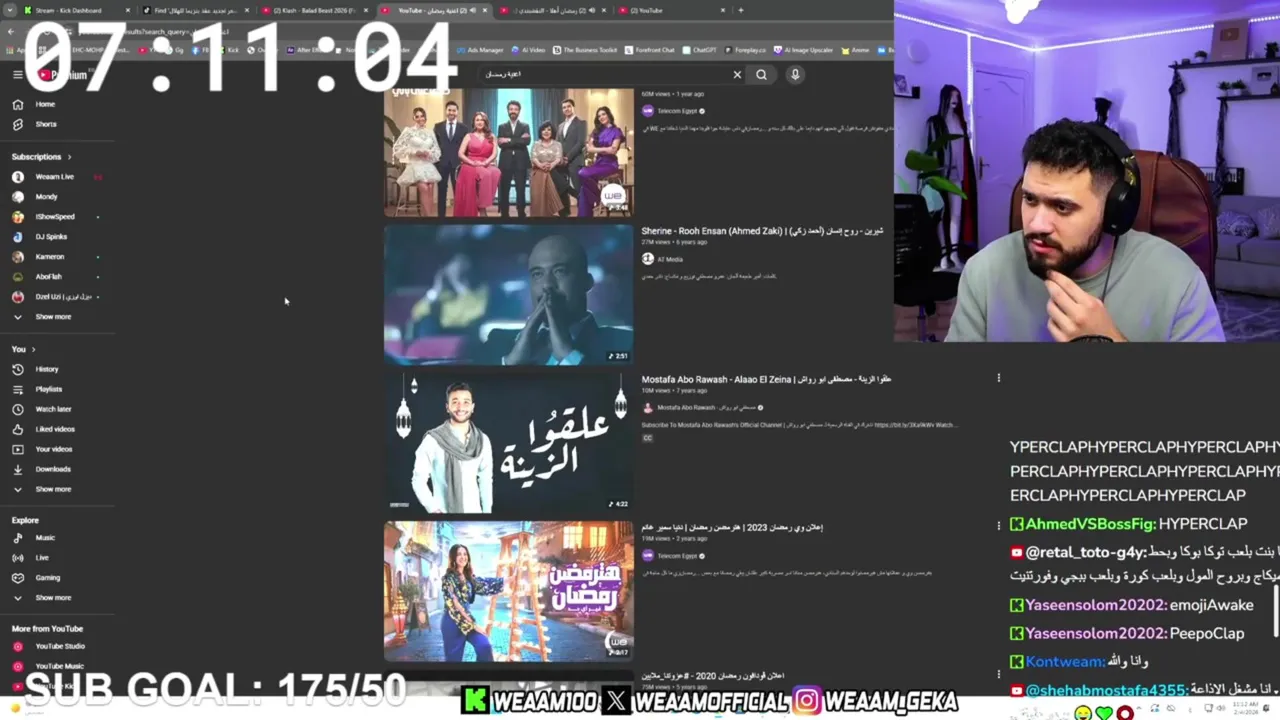1280x720 pixels.
Task: Open Mostafa Abo Rawash - Alaao El Zeina title
Action: click(x=766, y=379)
